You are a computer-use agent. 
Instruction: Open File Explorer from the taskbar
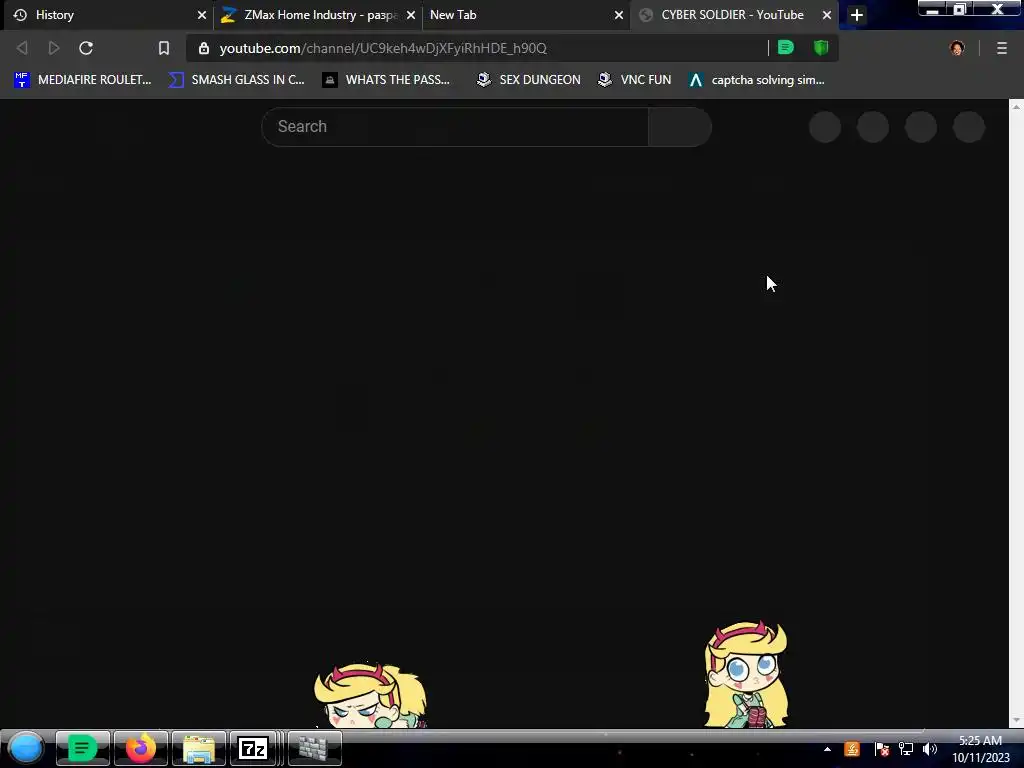(x=199, y=748)
